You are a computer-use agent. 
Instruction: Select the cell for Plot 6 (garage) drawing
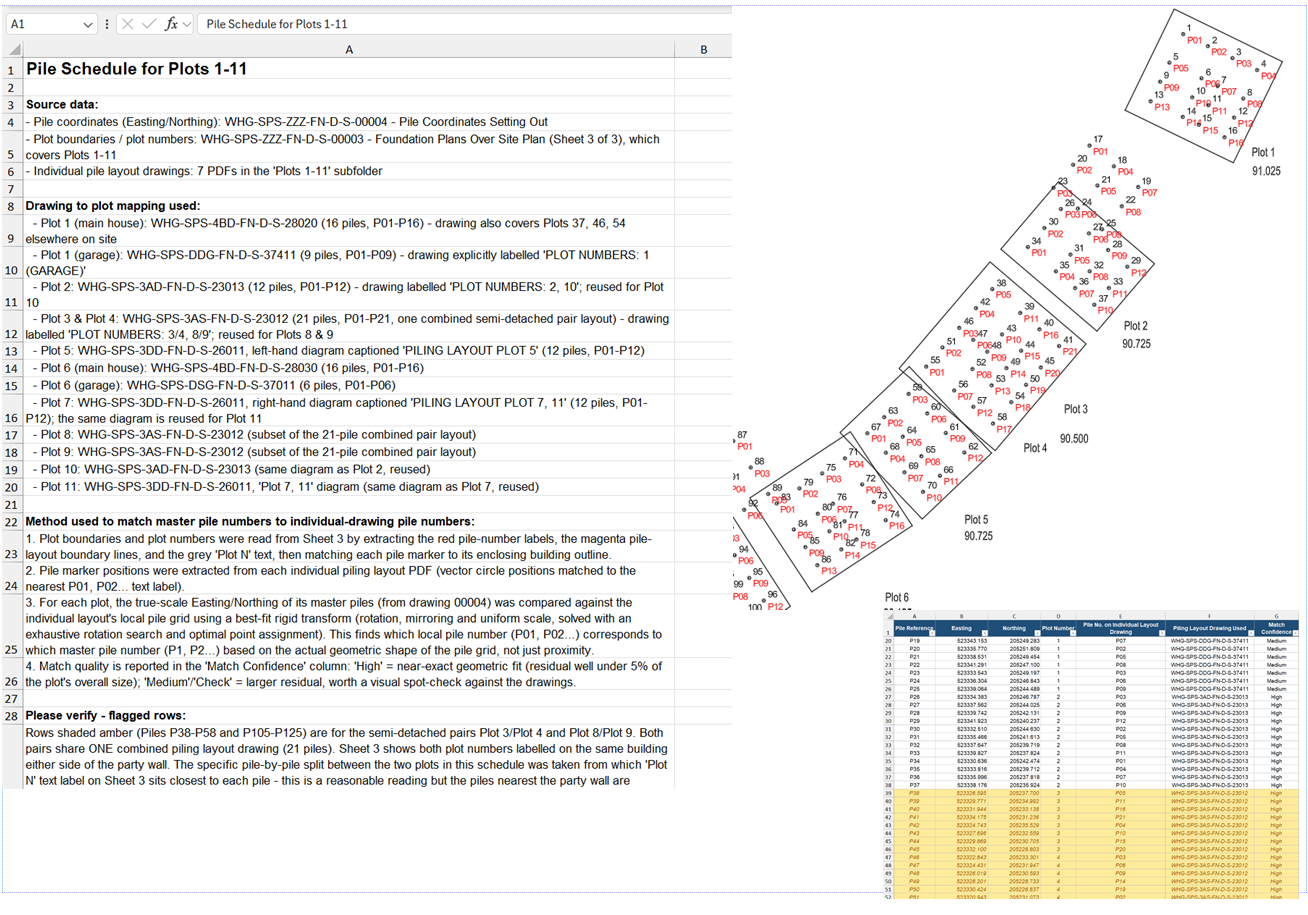[x=348, y=384]
